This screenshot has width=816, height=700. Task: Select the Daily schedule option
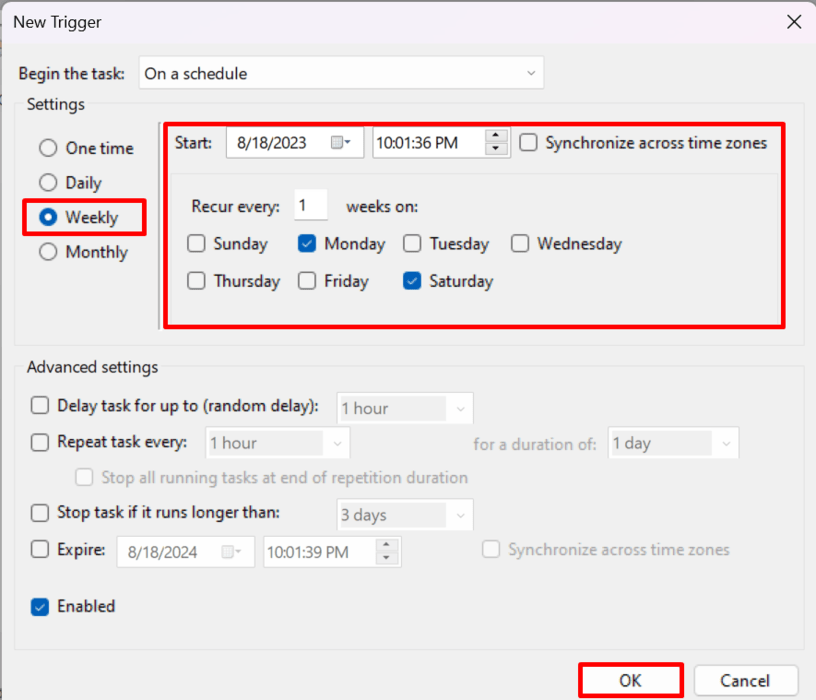[x=47, y=182]
